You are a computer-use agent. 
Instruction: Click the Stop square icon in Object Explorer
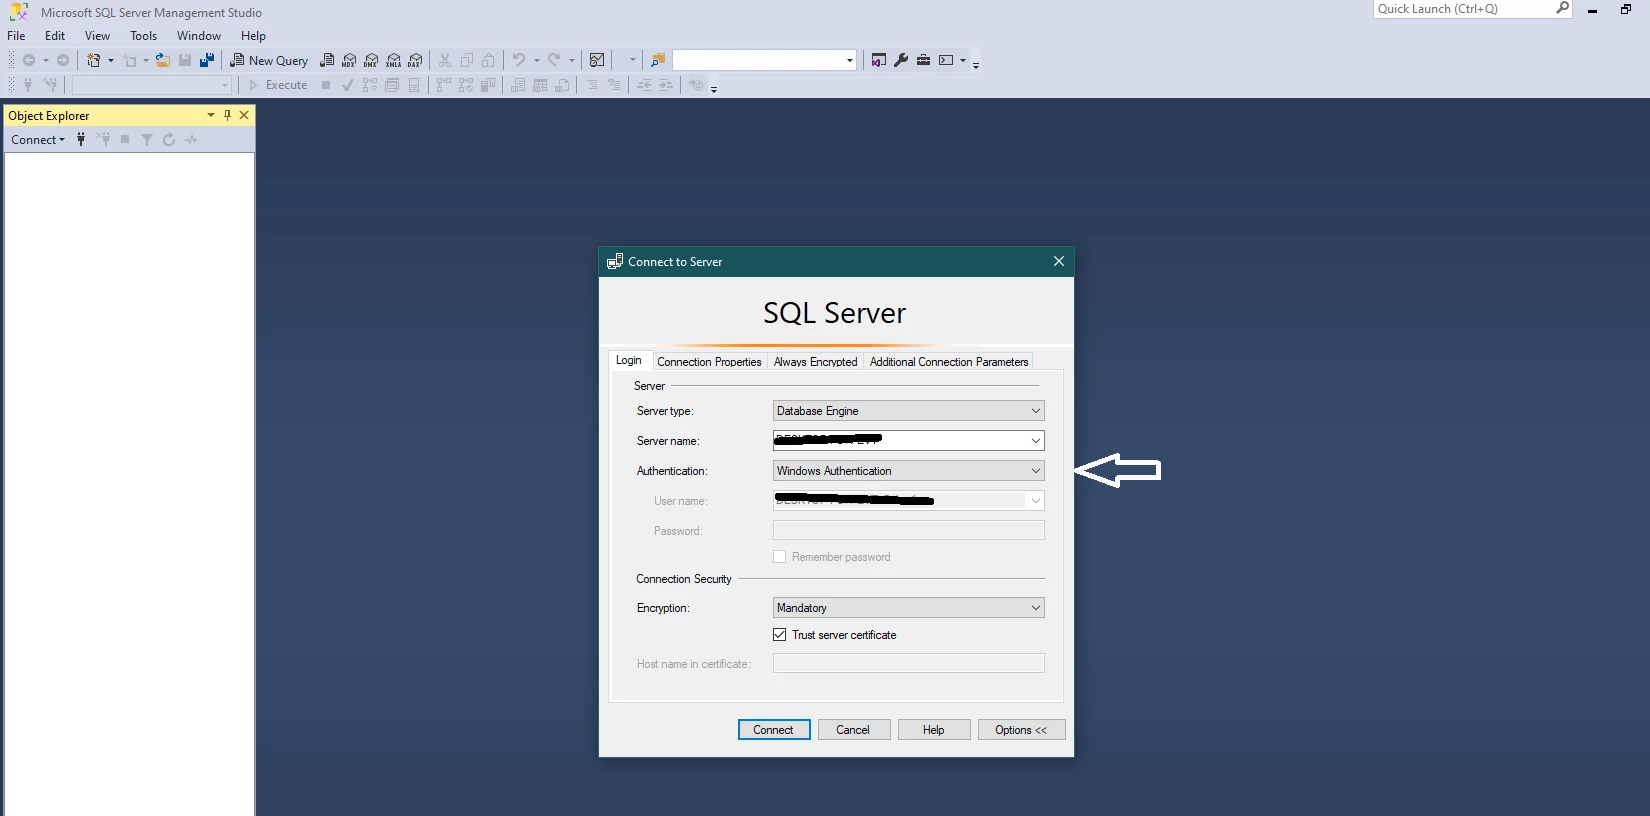coord(125,140)
